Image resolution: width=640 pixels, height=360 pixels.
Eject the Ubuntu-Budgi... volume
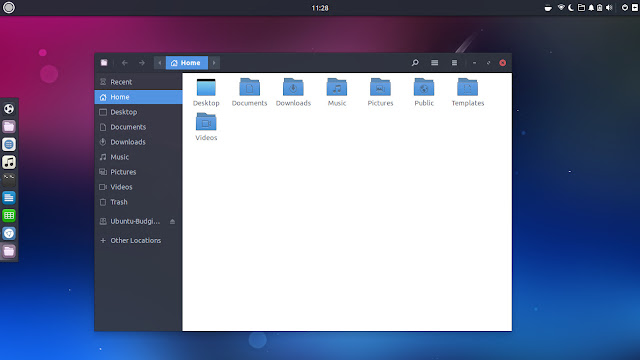(x=172, y=221)
